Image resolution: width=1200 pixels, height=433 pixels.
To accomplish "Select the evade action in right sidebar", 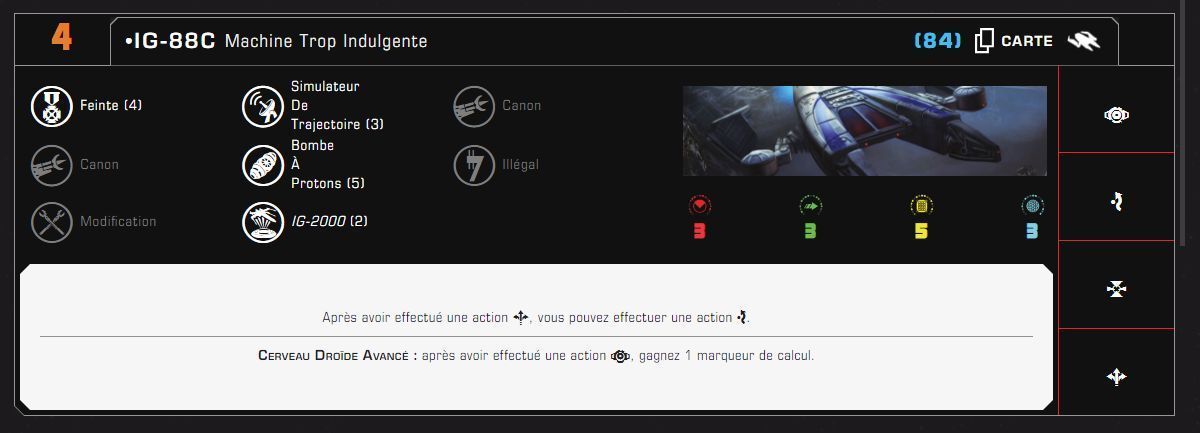I will [1117, 202].
